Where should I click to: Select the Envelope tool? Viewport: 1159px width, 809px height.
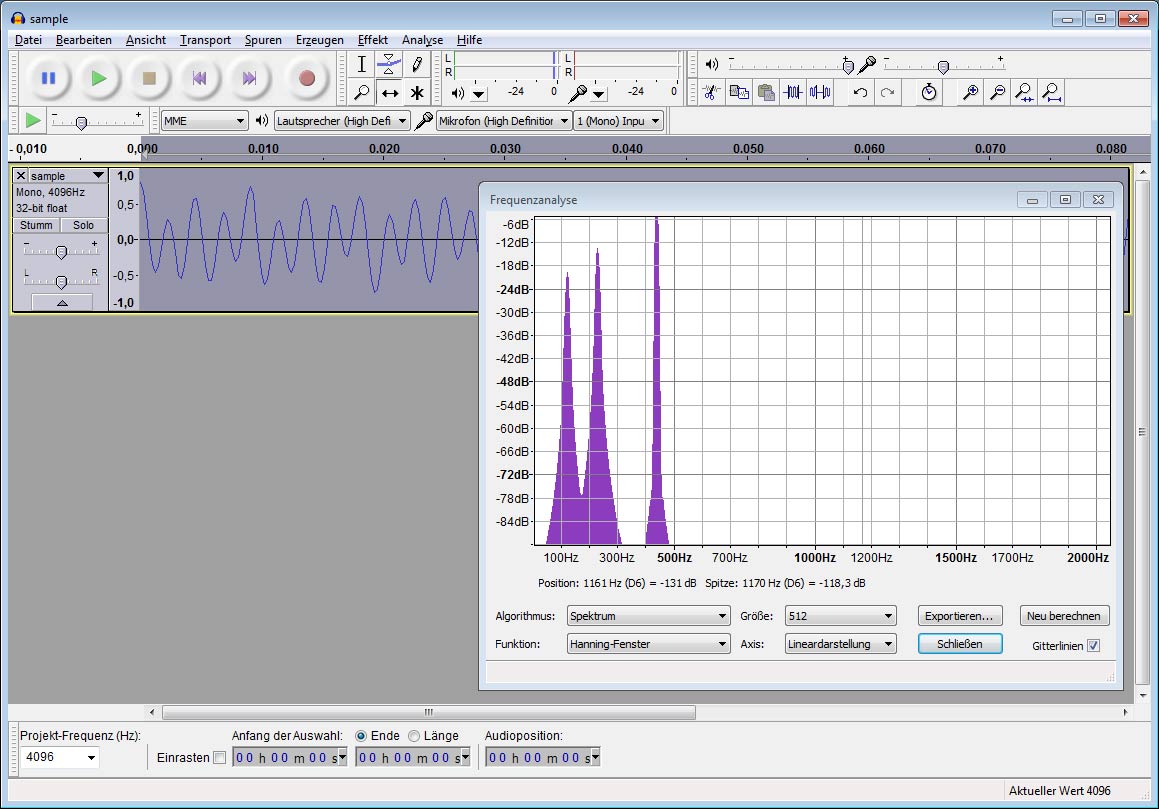[x=389, y=65]
